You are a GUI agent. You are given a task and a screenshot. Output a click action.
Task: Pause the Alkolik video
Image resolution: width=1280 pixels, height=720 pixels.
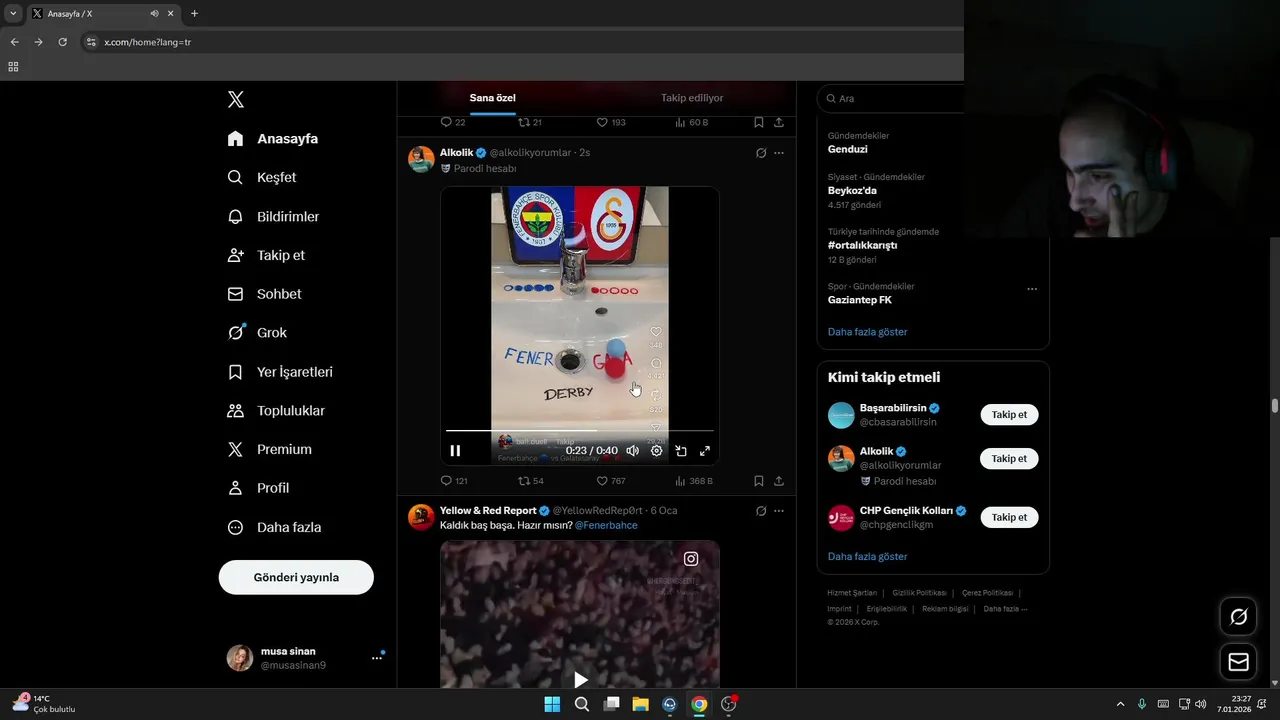click(x=455, y=451)
